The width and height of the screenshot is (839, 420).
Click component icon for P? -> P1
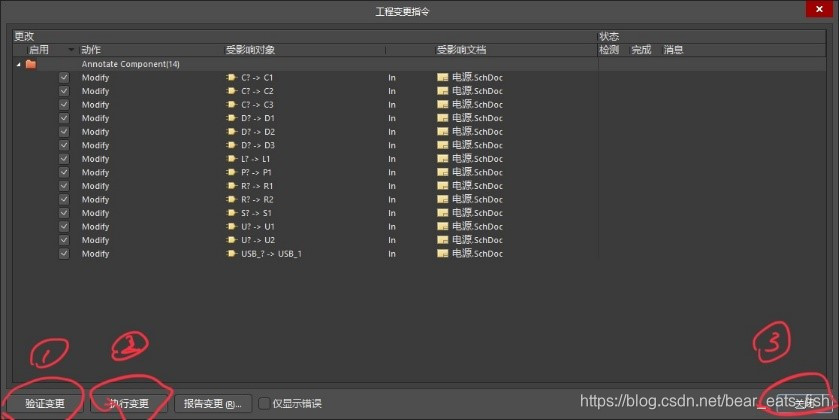[231, 172]
